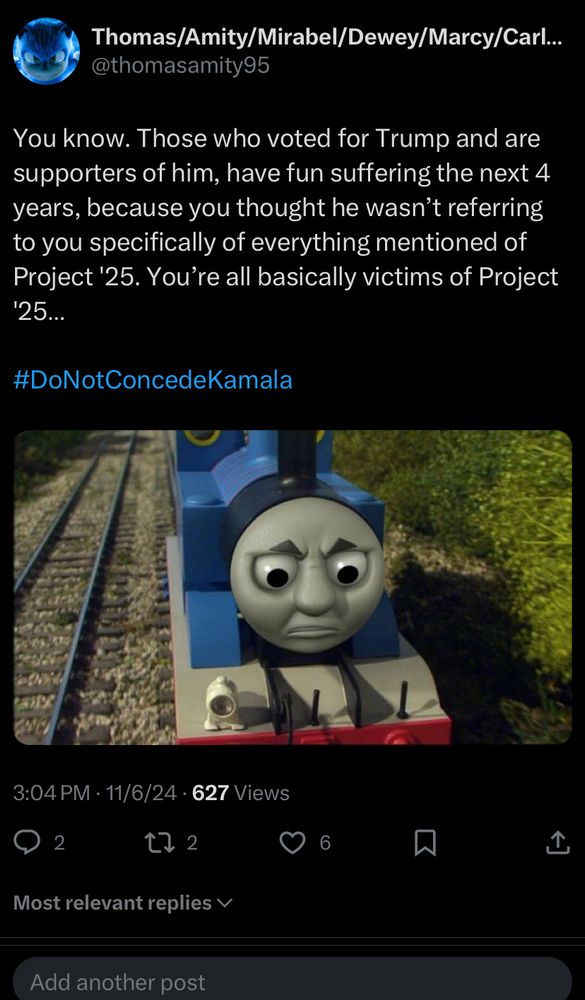Focus the Add another post field
This screenshot has width=585, height=1000.
click(292, 979)
